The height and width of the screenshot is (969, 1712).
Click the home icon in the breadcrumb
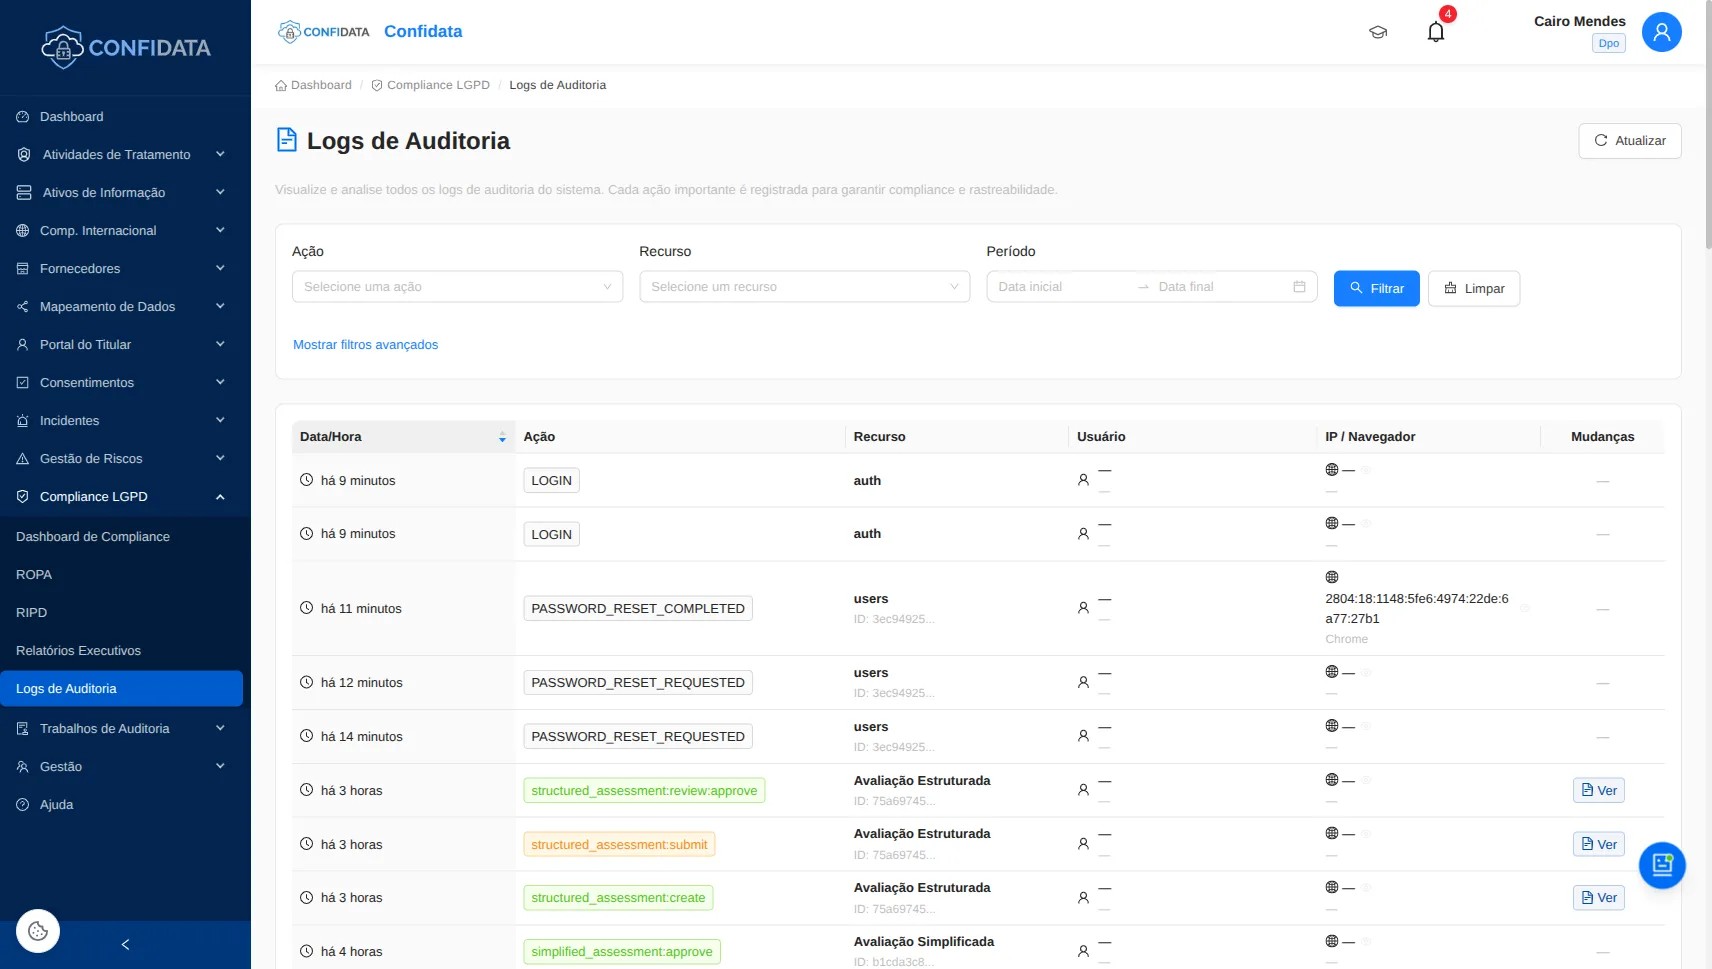click(281, 84)
